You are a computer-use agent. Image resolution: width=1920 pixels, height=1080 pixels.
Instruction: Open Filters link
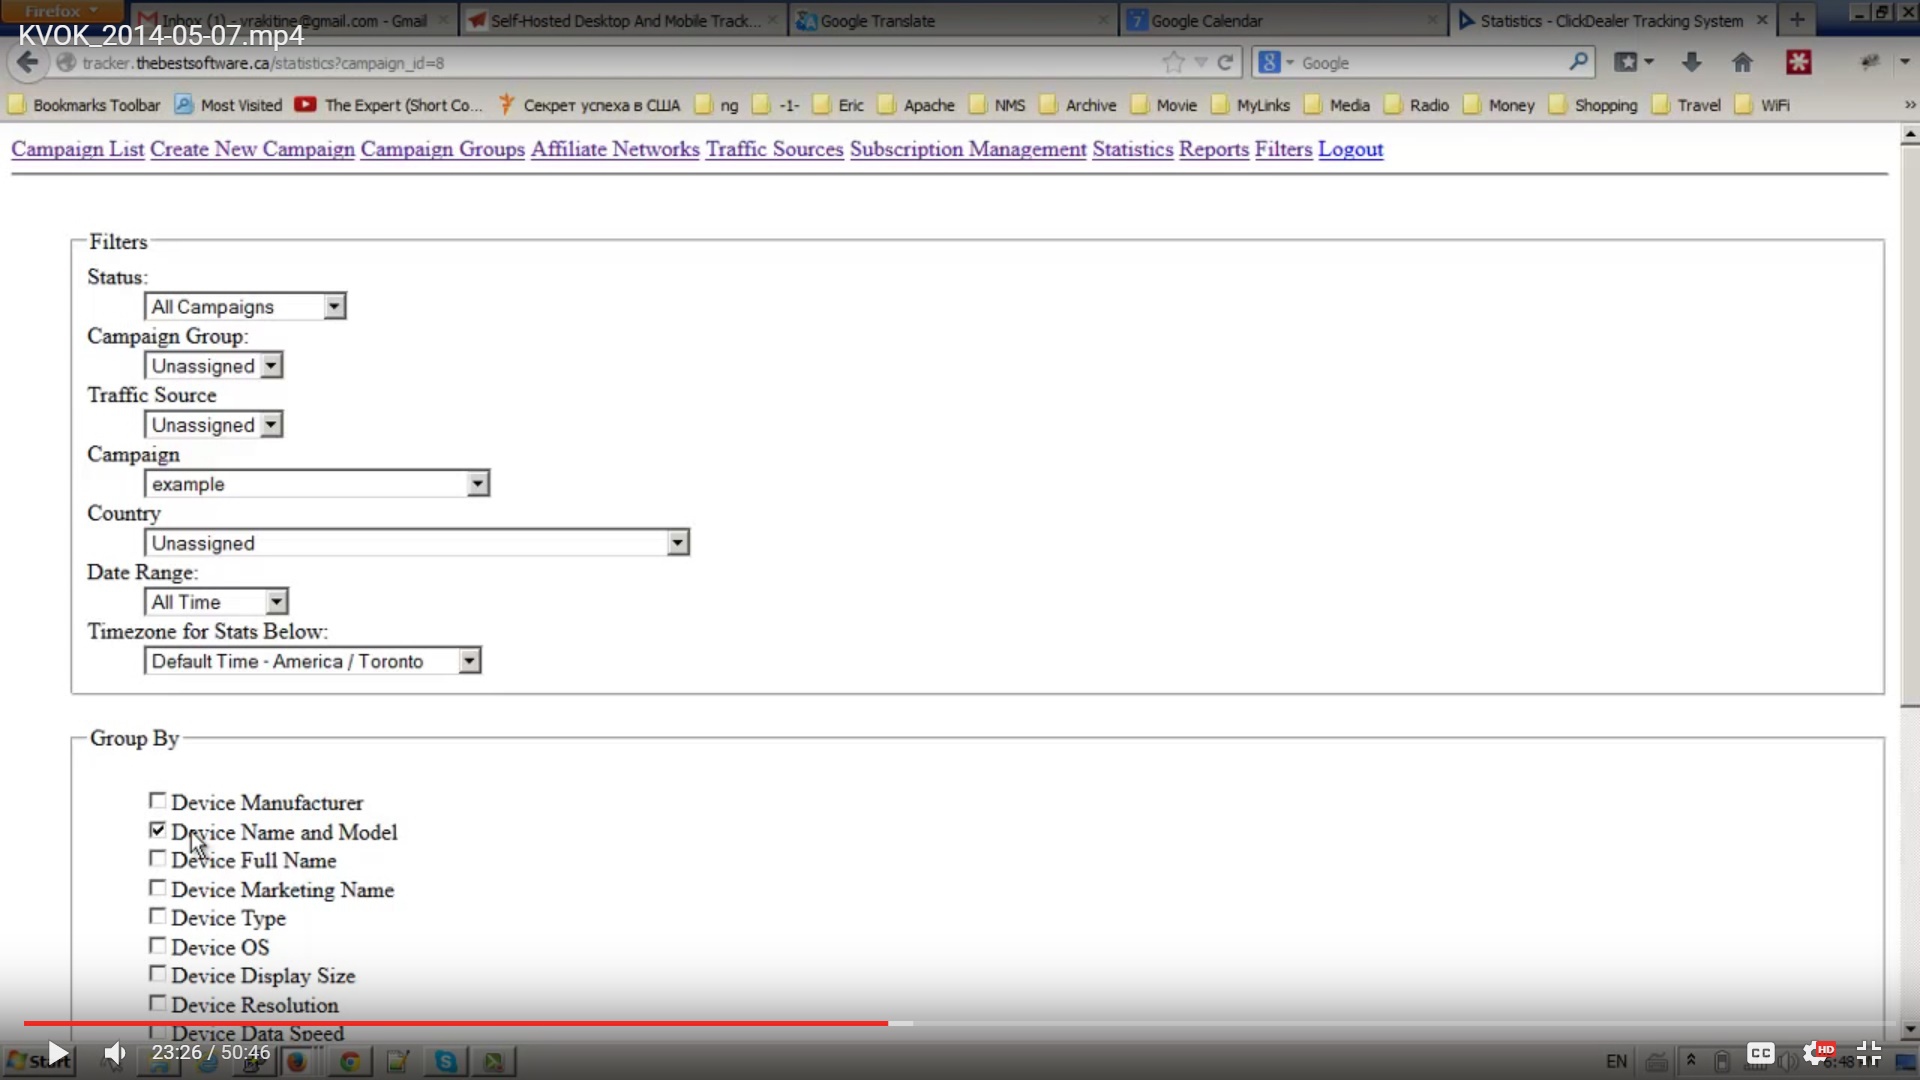click(1283, 149)
